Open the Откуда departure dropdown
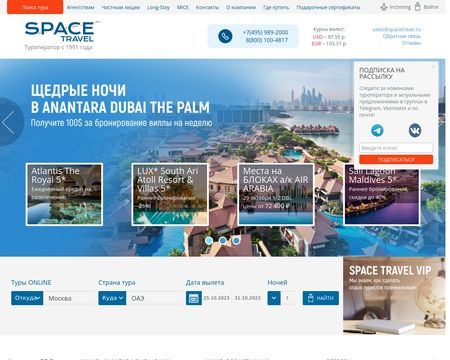This screenshot has height=360, width=450. click(x=27, y=298)
